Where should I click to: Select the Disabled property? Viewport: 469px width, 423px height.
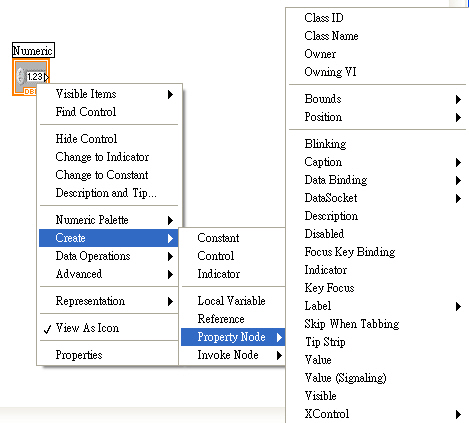377,234
